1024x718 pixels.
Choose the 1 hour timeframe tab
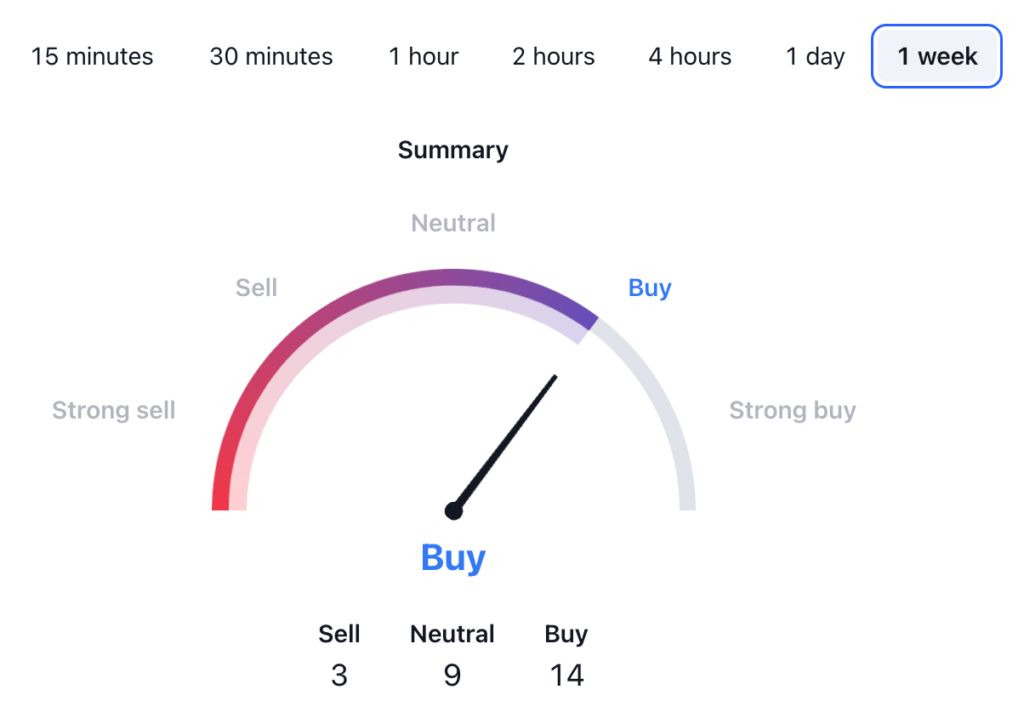tap(424, 56)
